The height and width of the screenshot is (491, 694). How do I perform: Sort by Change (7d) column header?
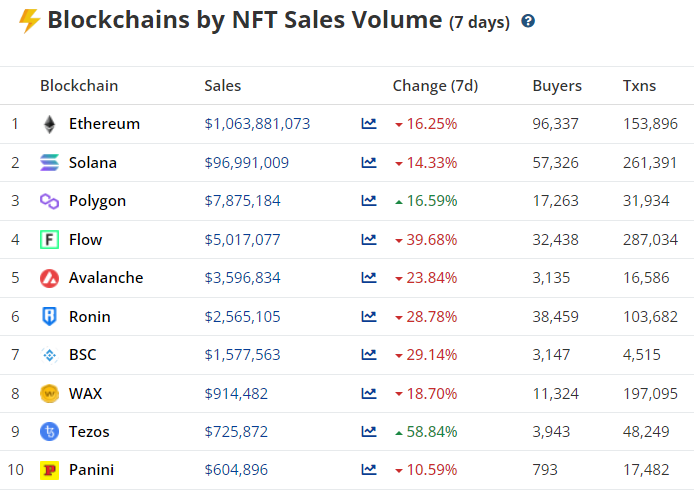(434, 86)
